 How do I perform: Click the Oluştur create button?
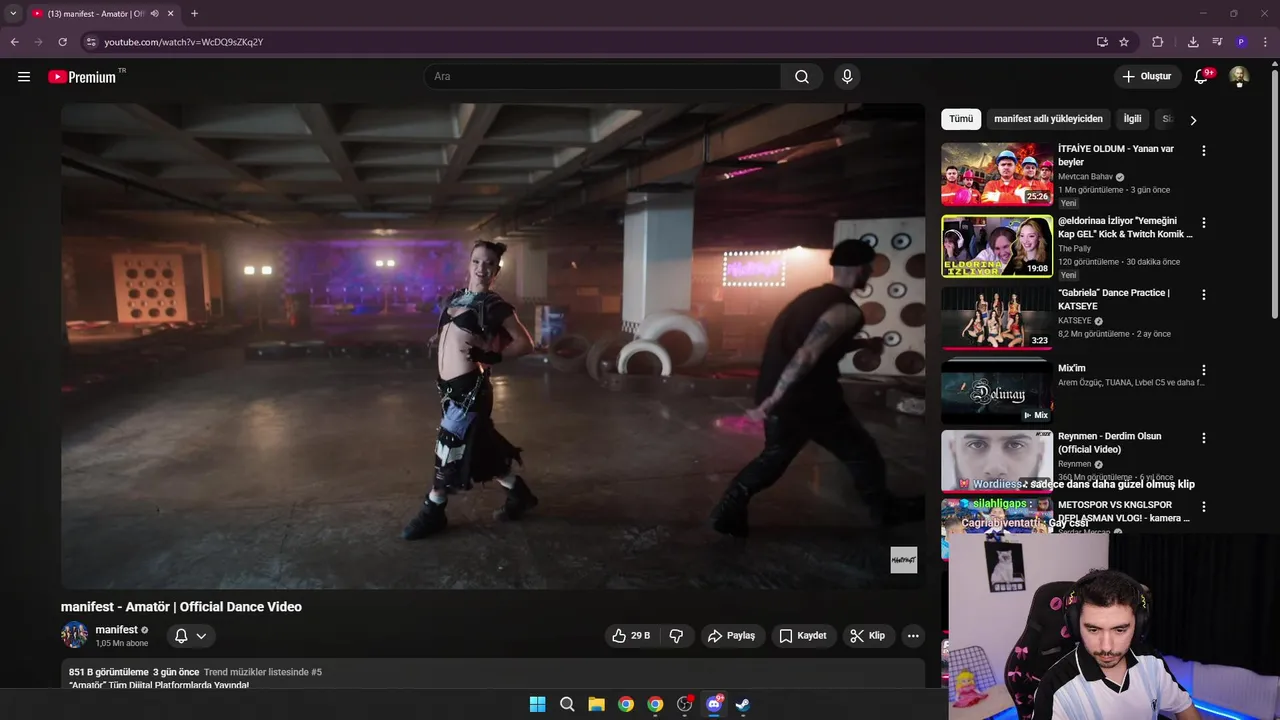pos(1146,77)
